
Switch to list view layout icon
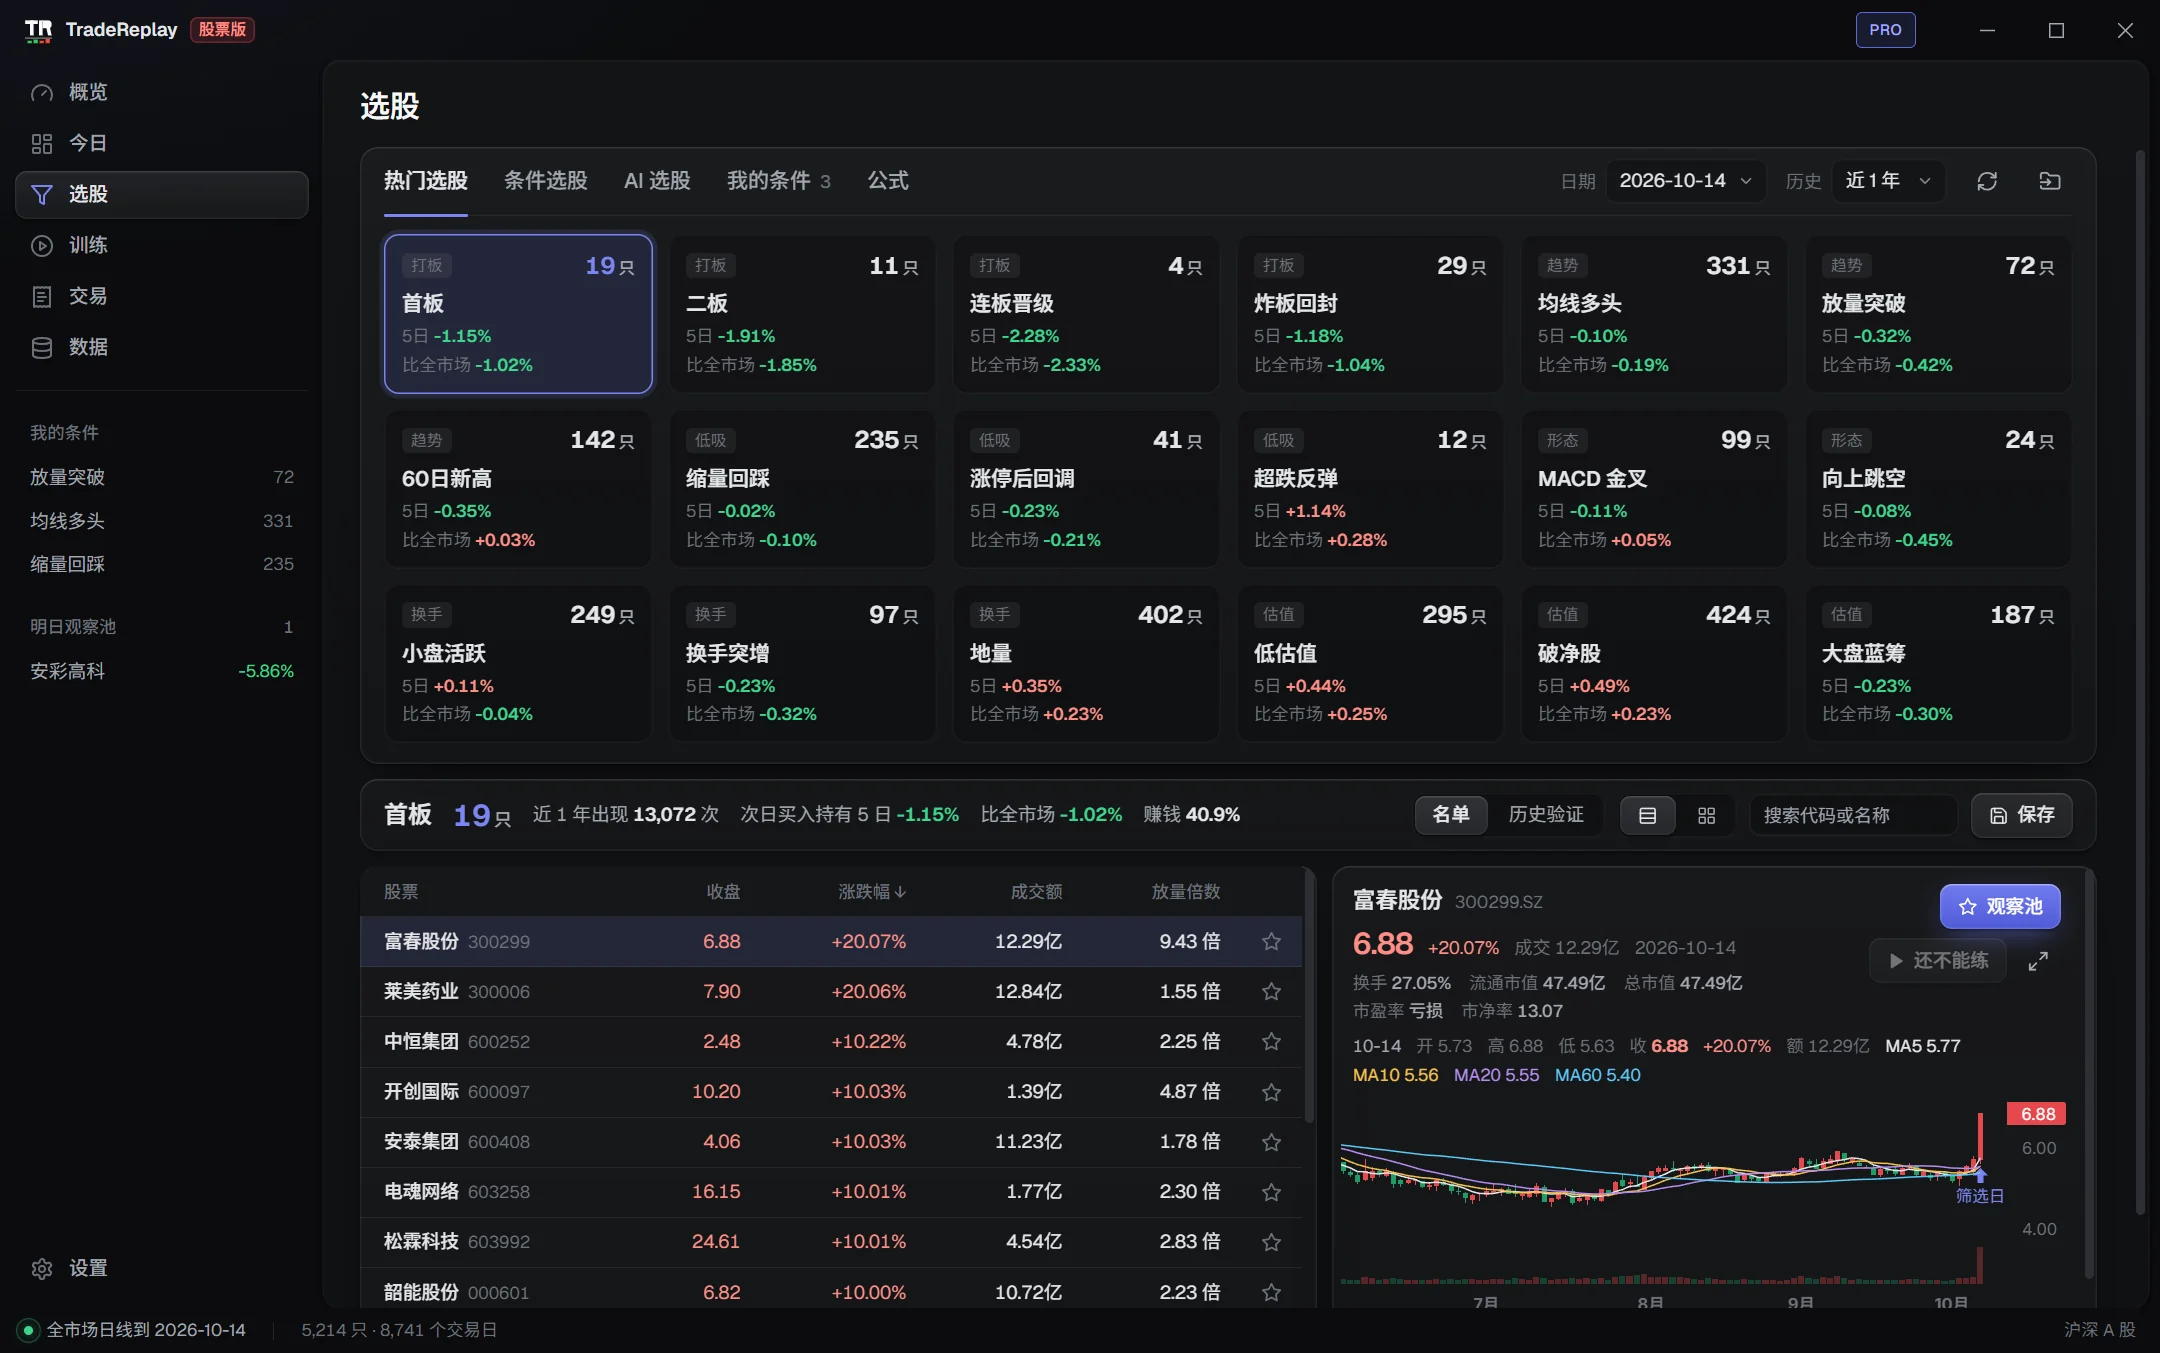[x=1647, y=816]
